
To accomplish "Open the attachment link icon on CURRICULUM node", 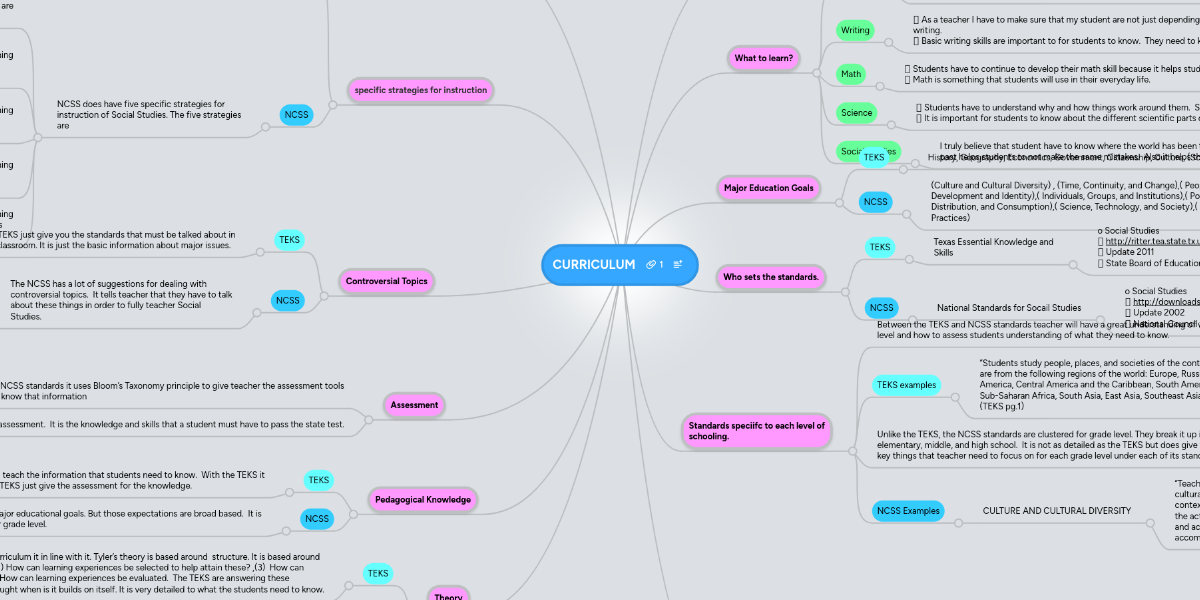I will (651, 264).
